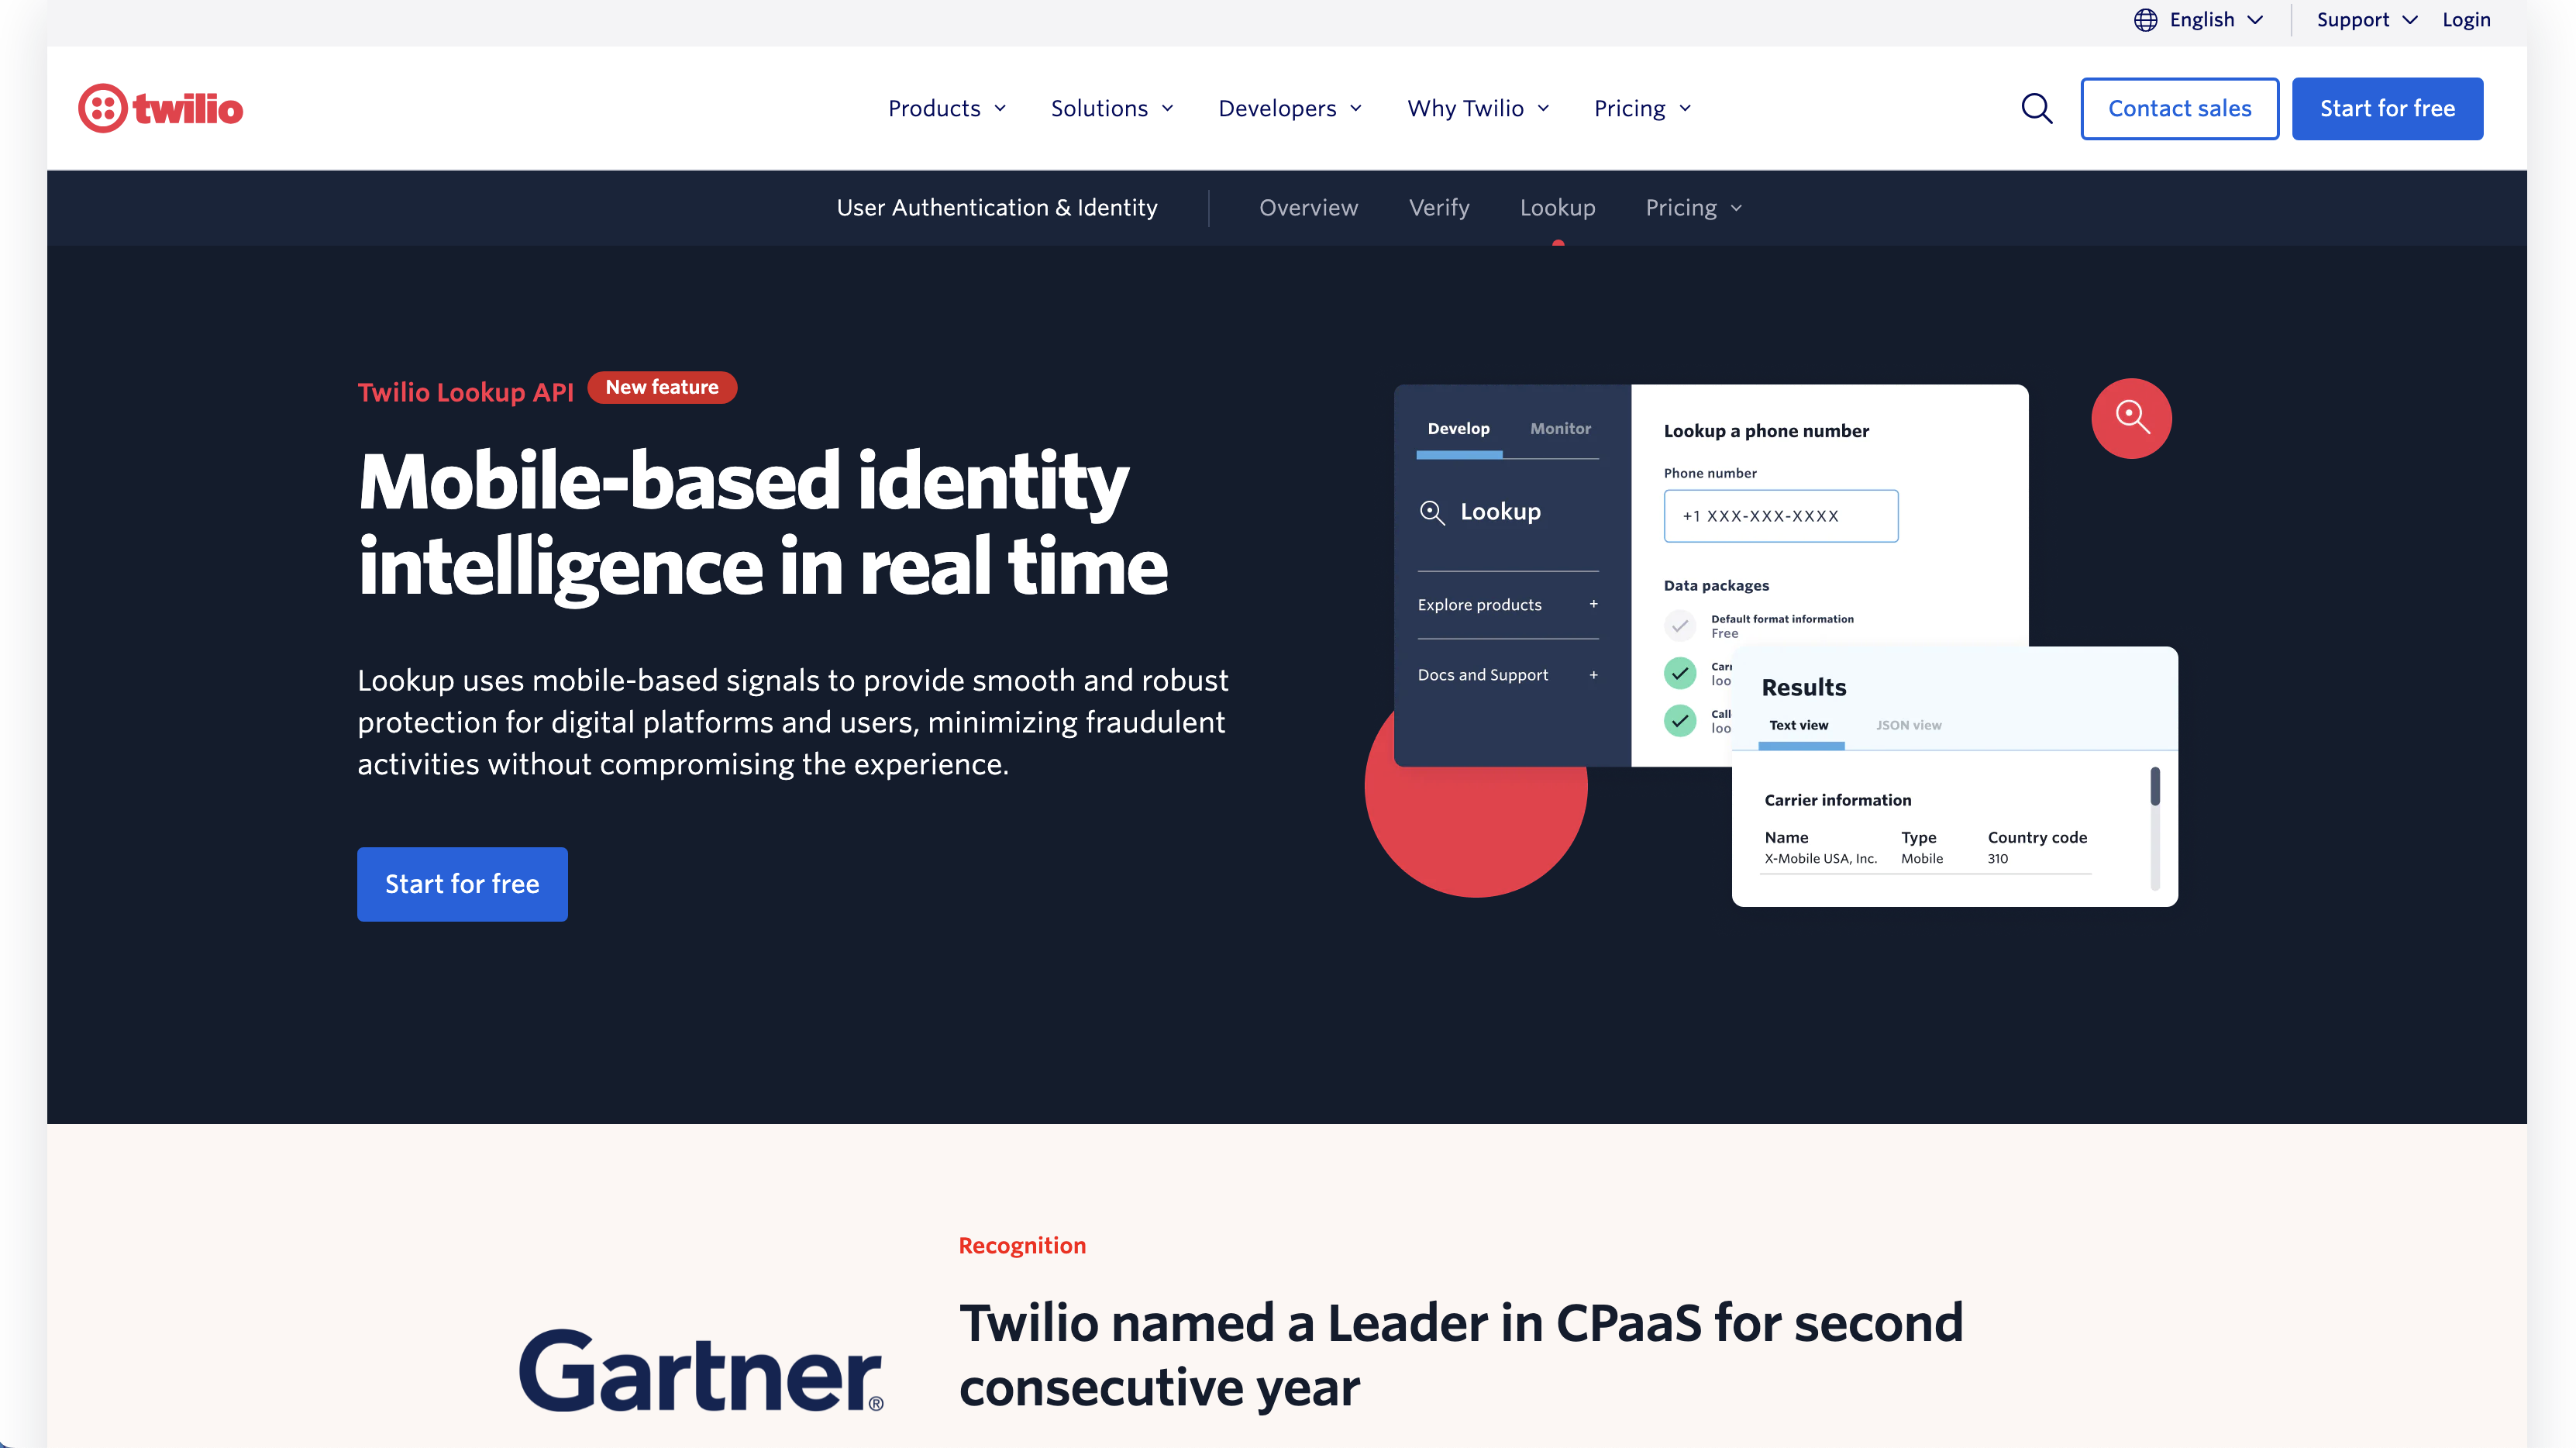Click the Login link
The image size is (2576, 1448).
2466,20
